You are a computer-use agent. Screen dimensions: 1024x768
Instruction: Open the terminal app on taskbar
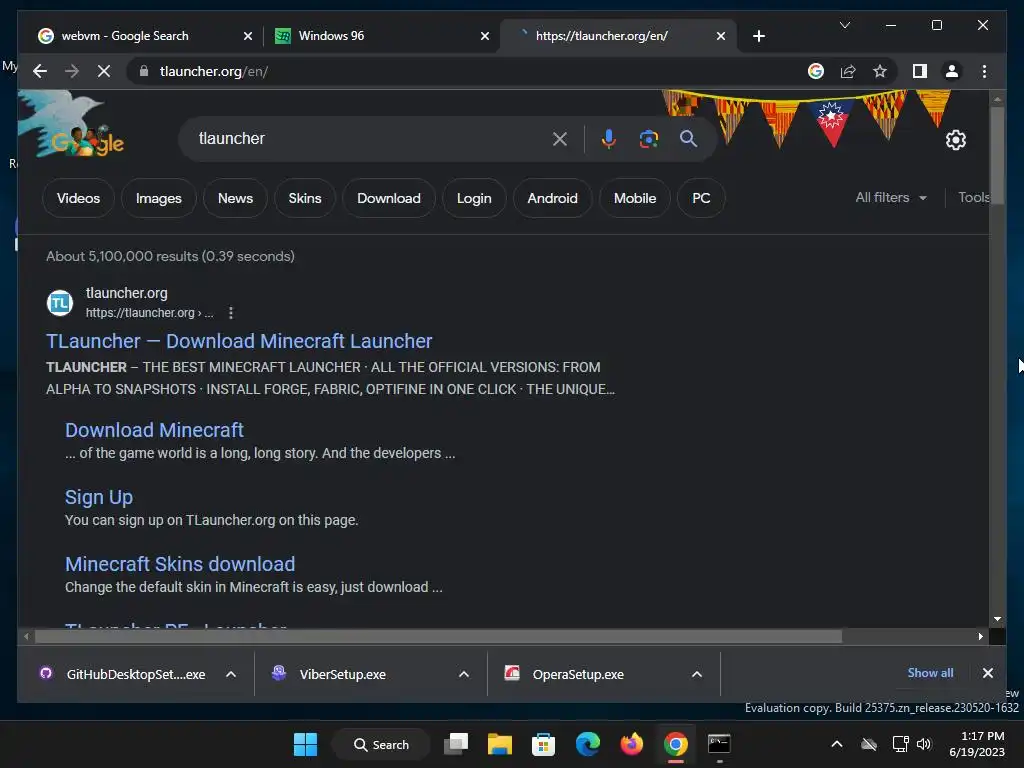[719, 744]
